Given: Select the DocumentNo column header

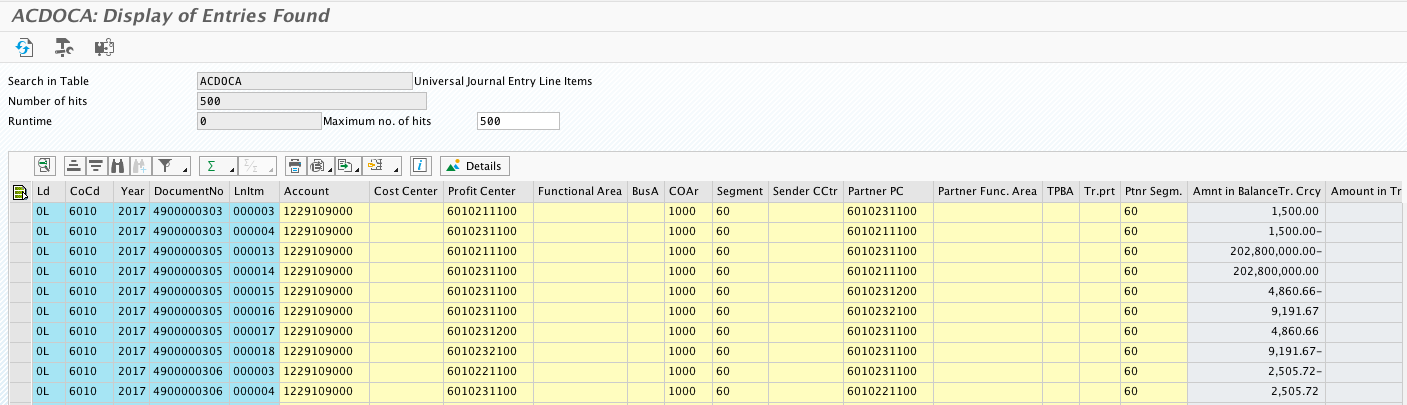Looking at the screenshot, I should pyautogui.click(x=188, y=191).
